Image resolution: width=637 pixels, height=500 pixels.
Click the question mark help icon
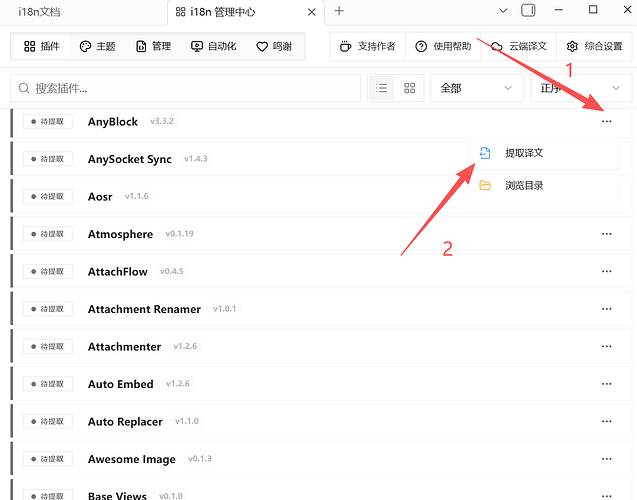(421, 46)
